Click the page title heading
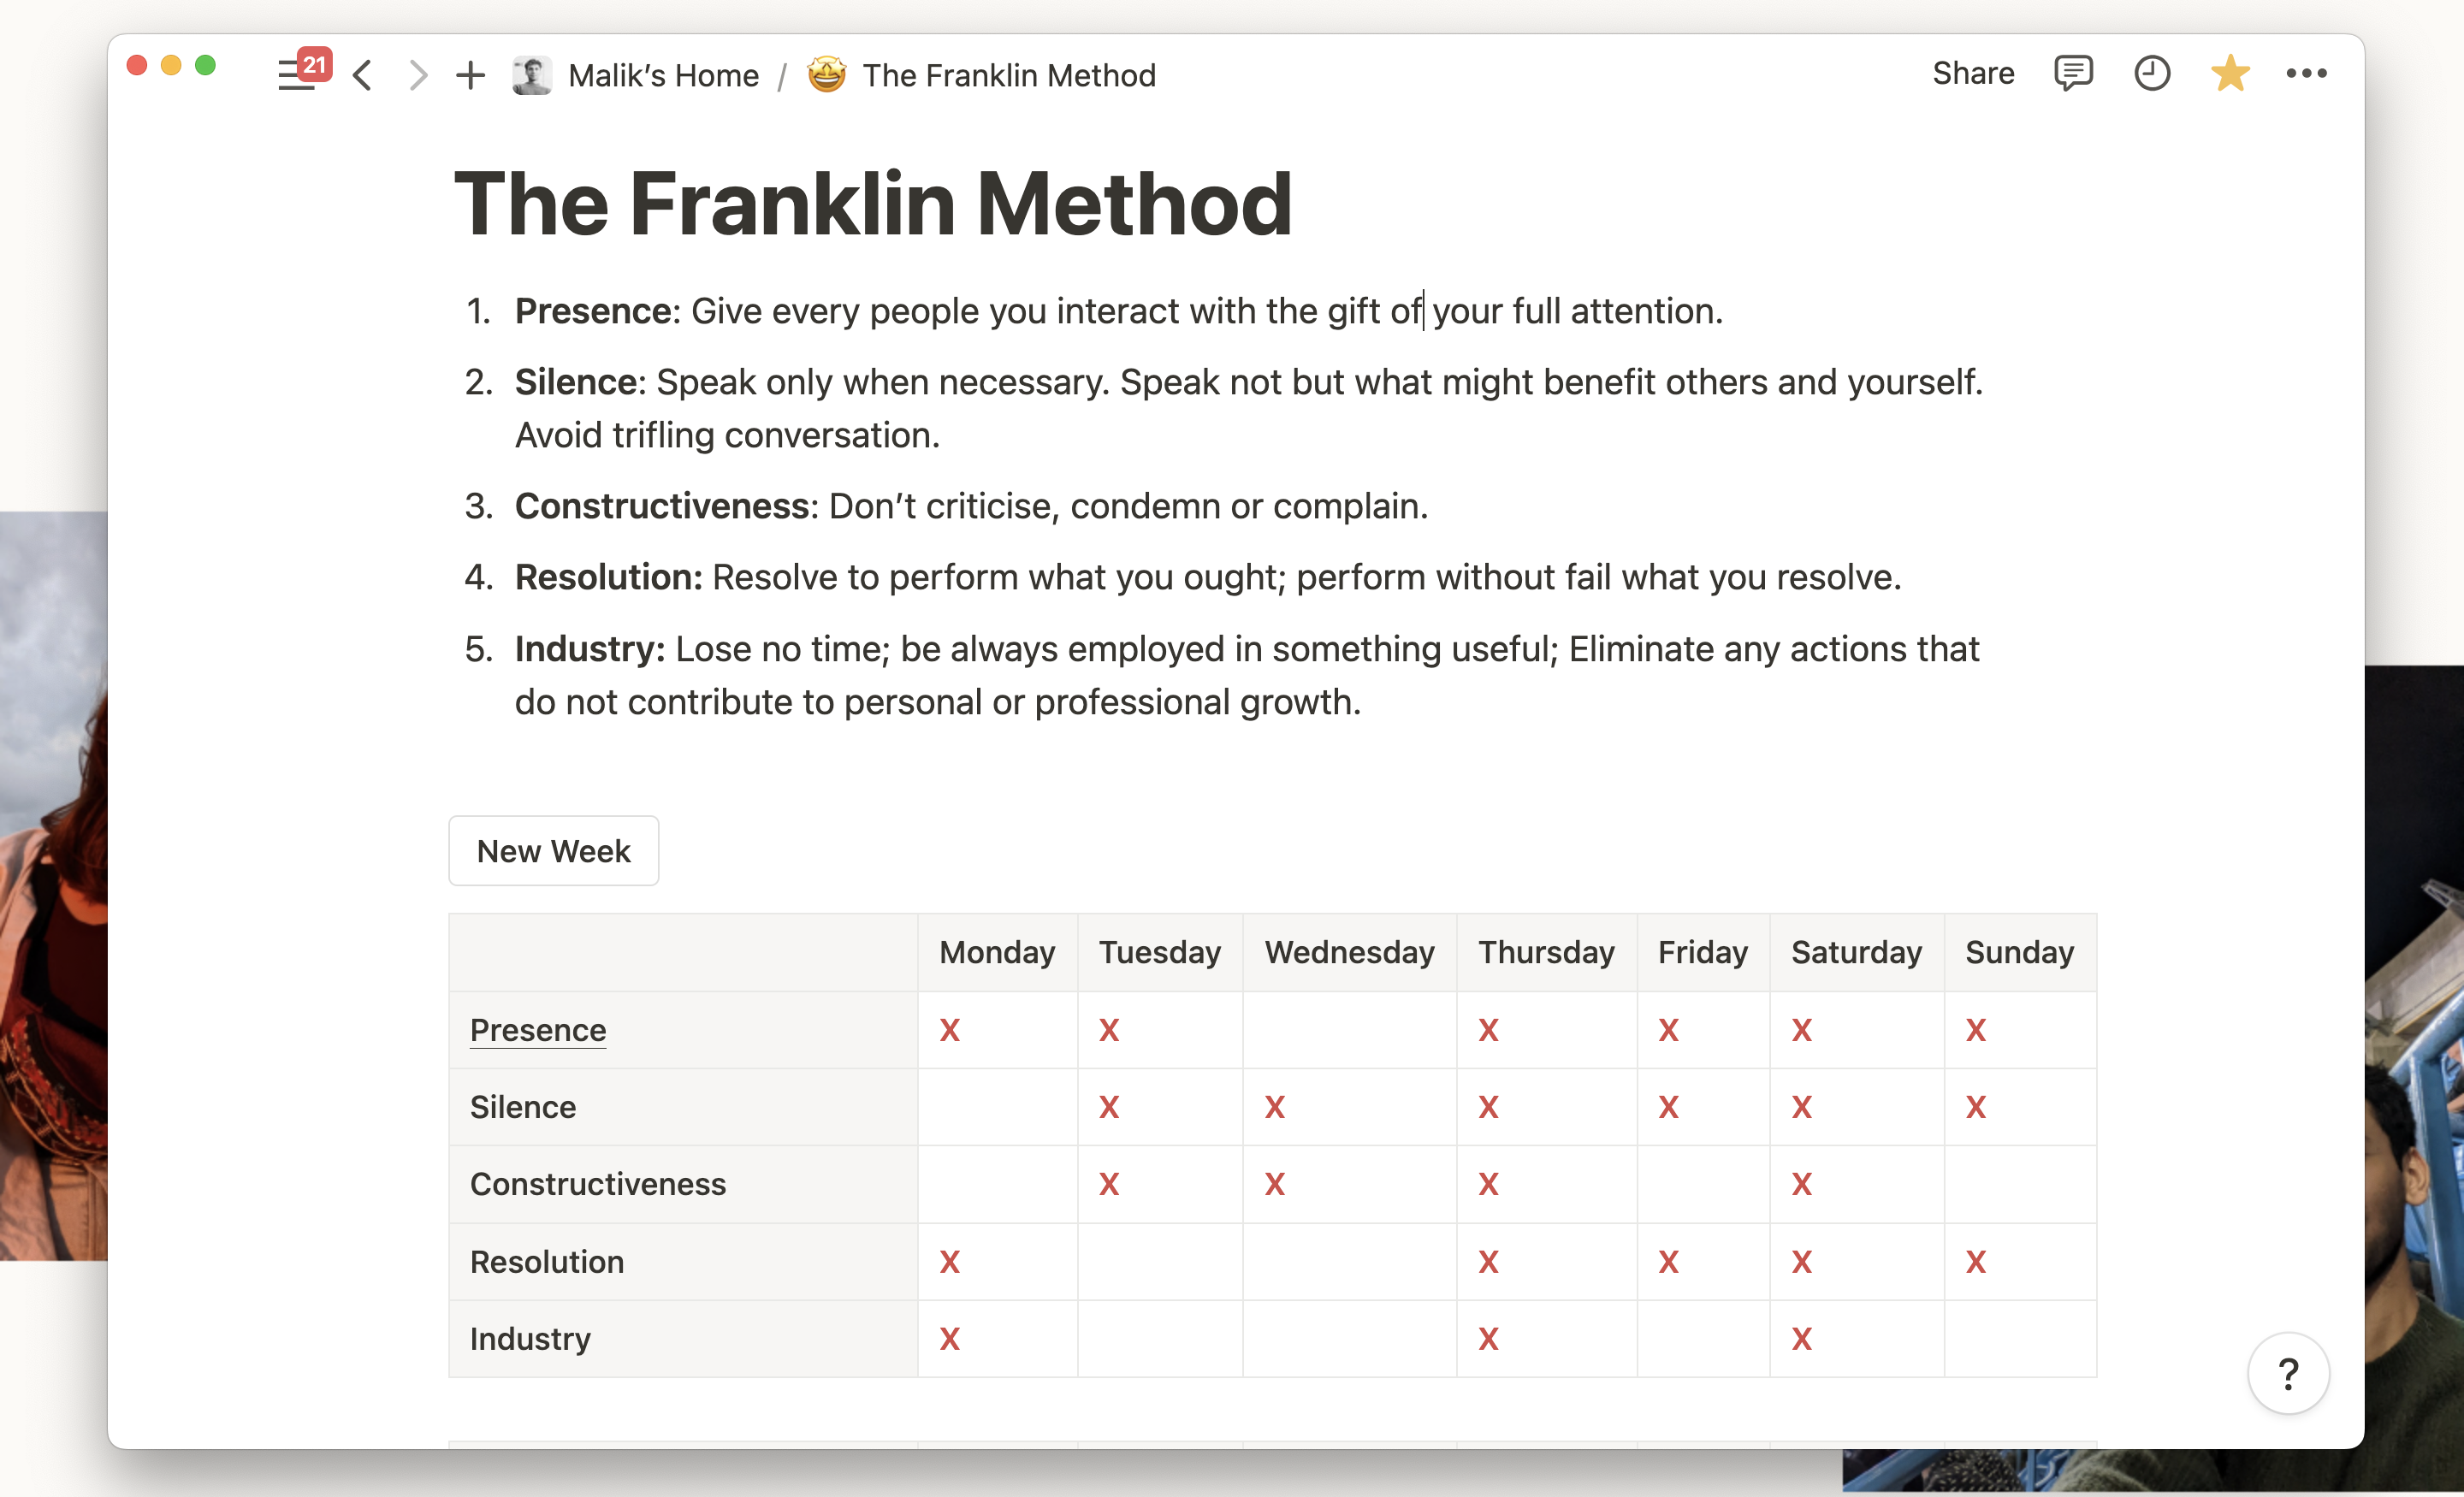The width and height of the screenshot is (2464, 1497). [873, 204]
